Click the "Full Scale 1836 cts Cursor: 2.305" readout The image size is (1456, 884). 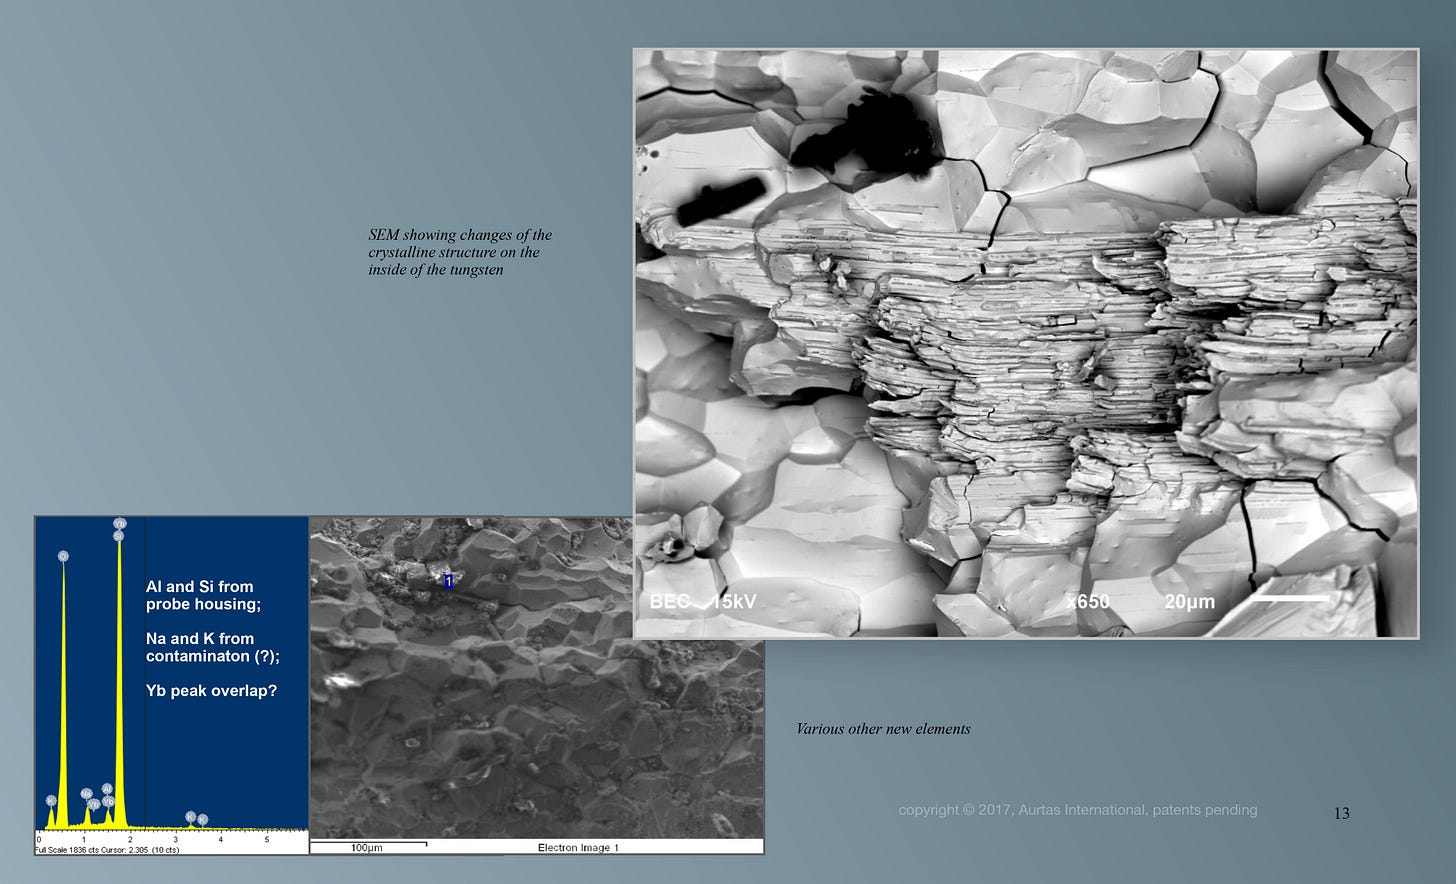click(108, 850)
